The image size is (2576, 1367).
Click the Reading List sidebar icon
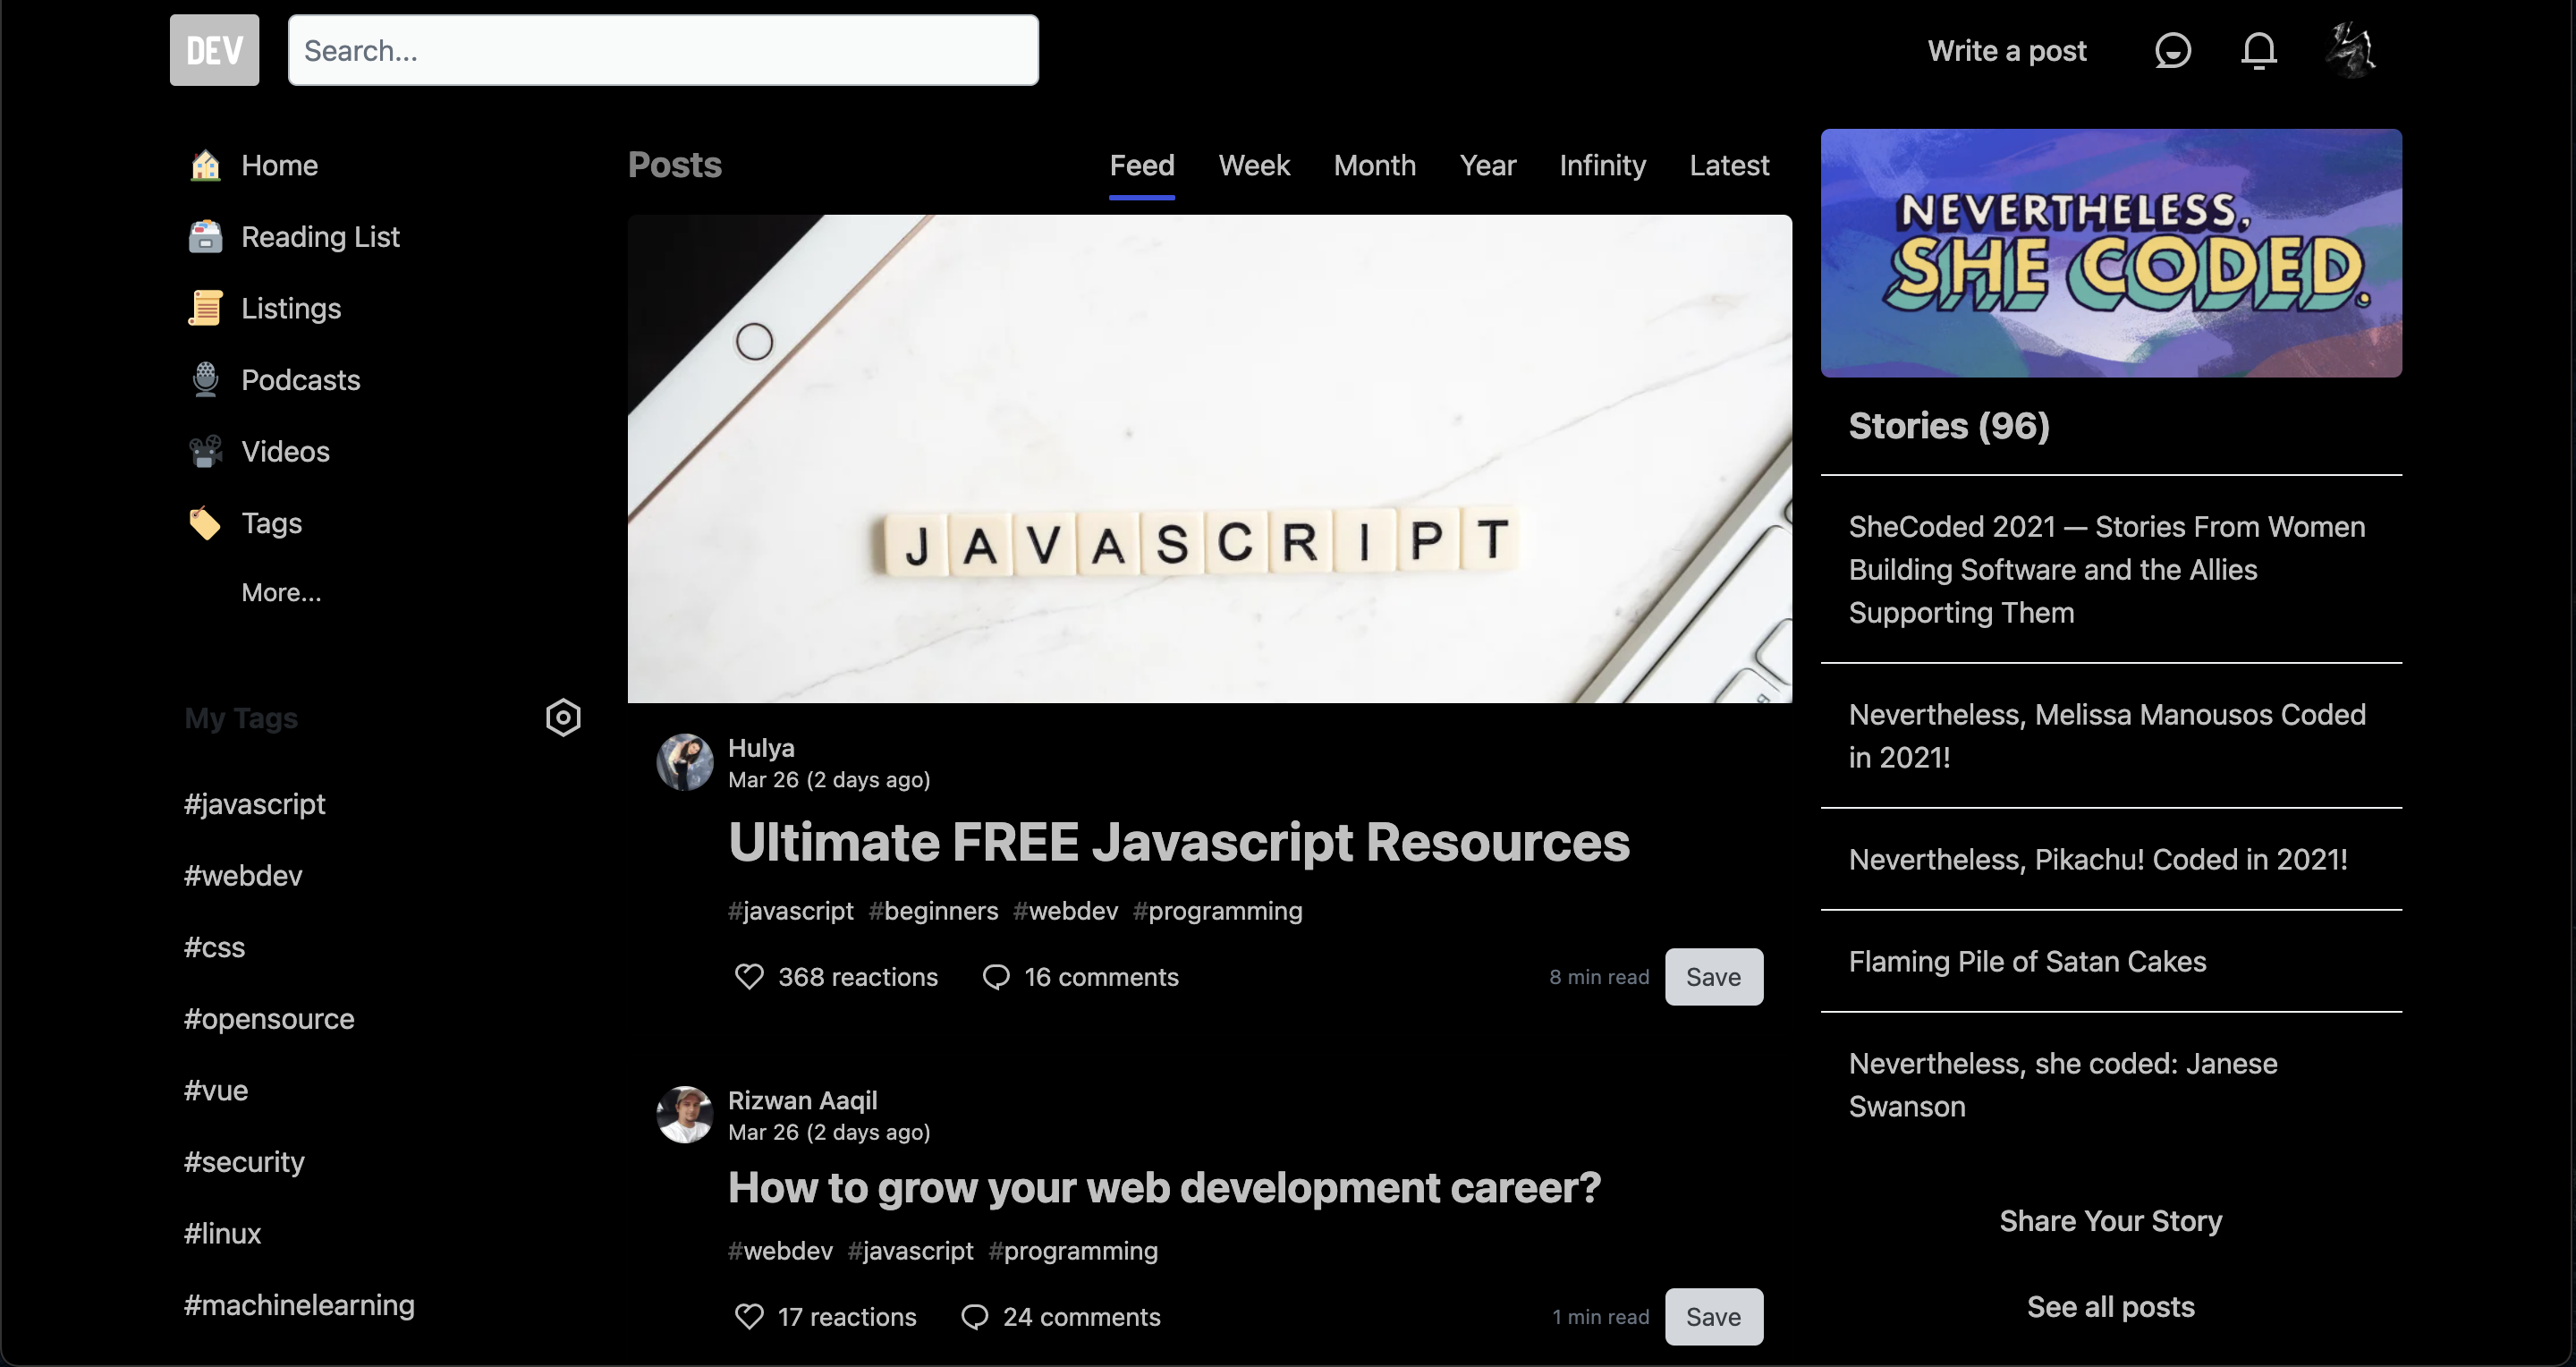(x=205, y=237)
